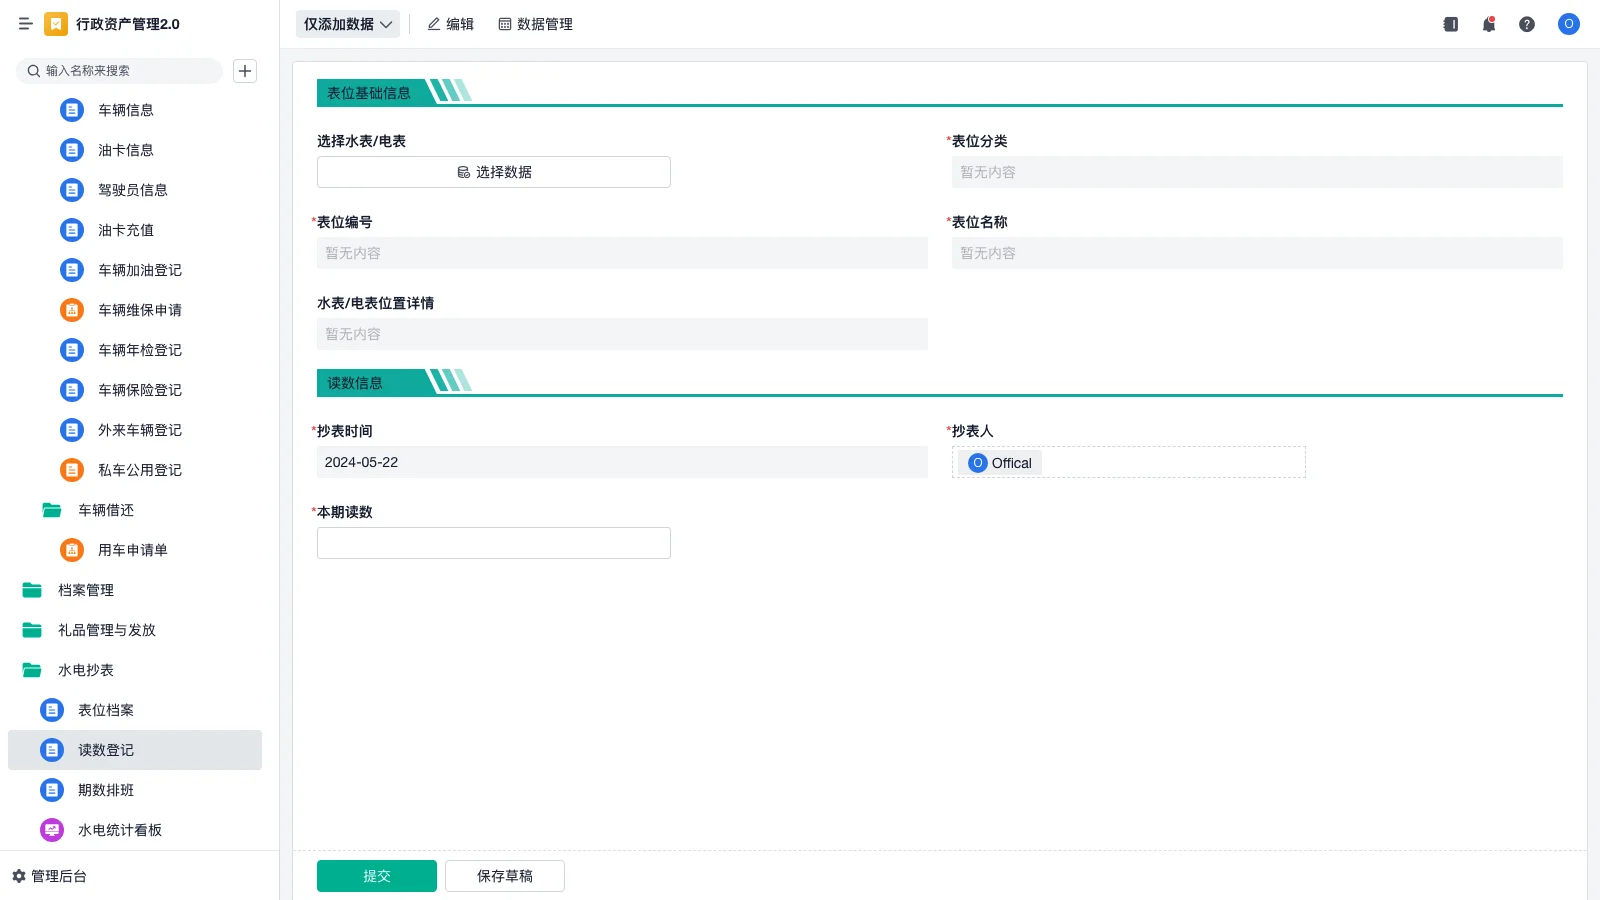Open the 表位档案 form icon
This screenshot has width=1600, height=900.
(52, 710)
